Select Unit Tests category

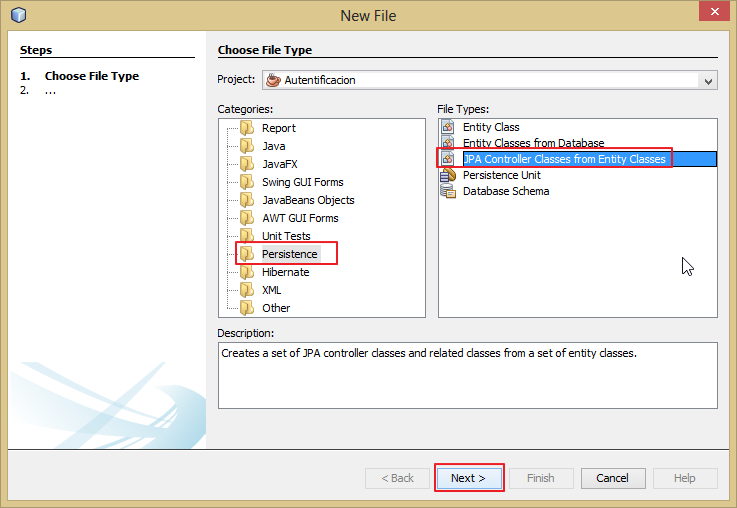point(286,236)
